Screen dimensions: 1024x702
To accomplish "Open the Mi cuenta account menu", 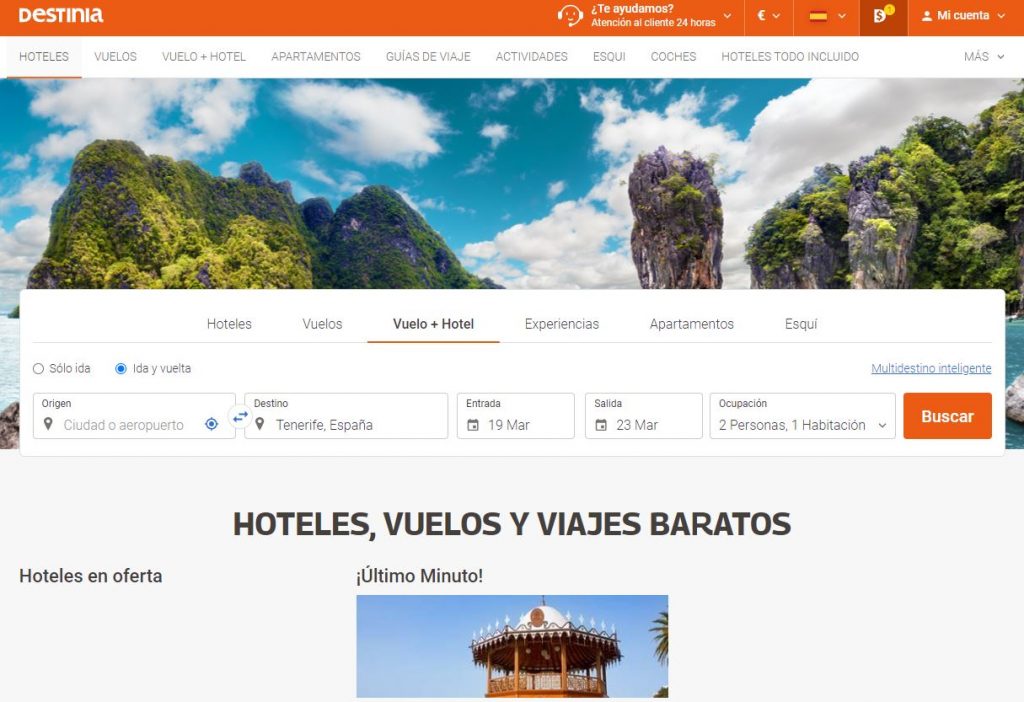I will pos(963,16).
